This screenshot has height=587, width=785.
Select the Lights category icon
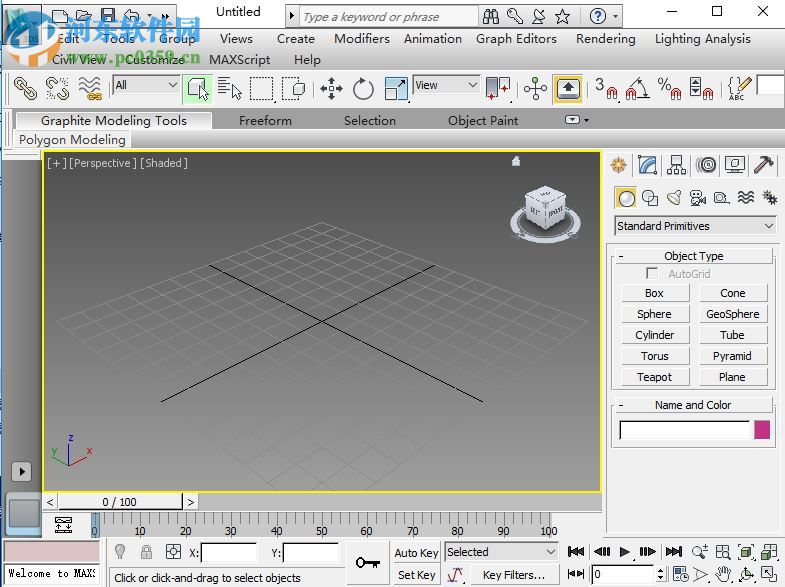pos(674,198)
